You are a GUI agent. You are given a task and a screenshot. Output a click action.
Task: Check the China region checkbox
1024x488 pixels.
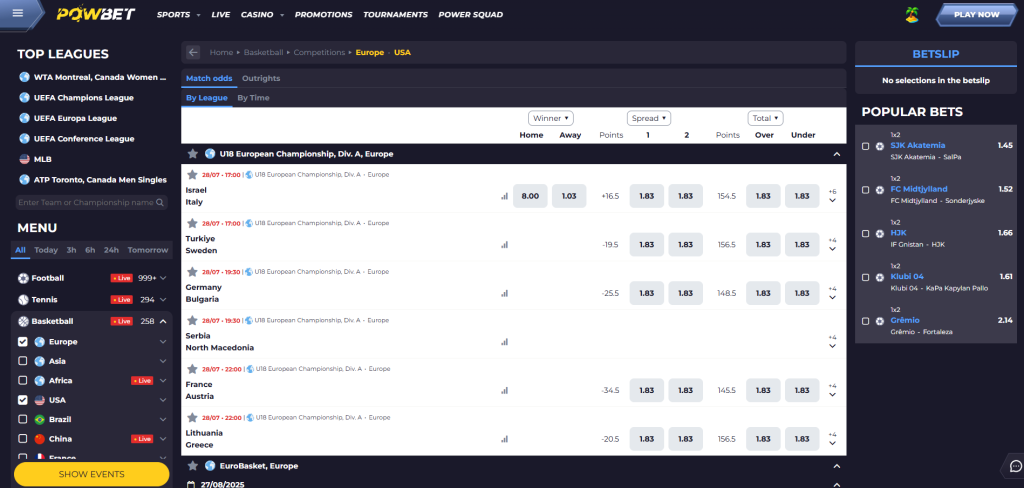pyautogui.click(x=23, y=438)
